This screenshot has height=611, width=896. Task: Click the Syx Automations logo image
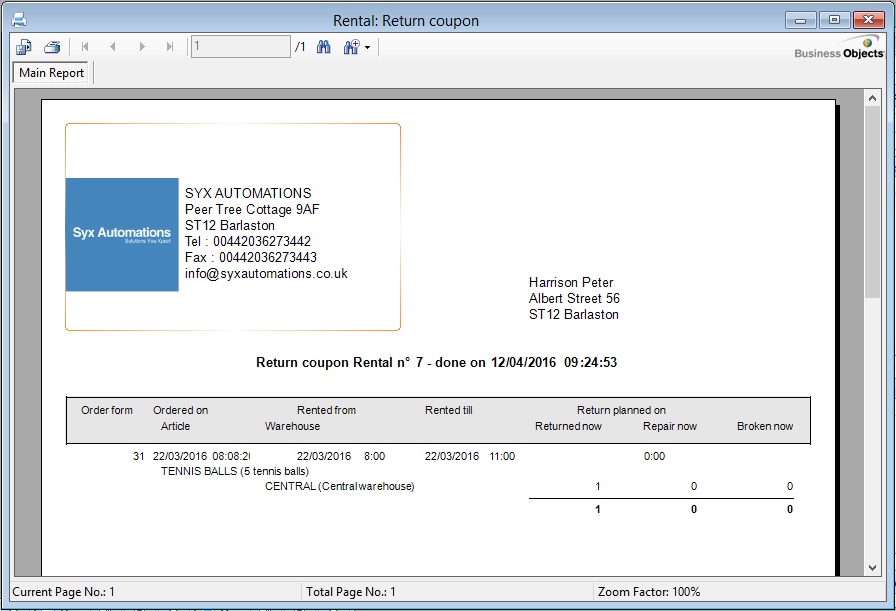pos(122,235)
